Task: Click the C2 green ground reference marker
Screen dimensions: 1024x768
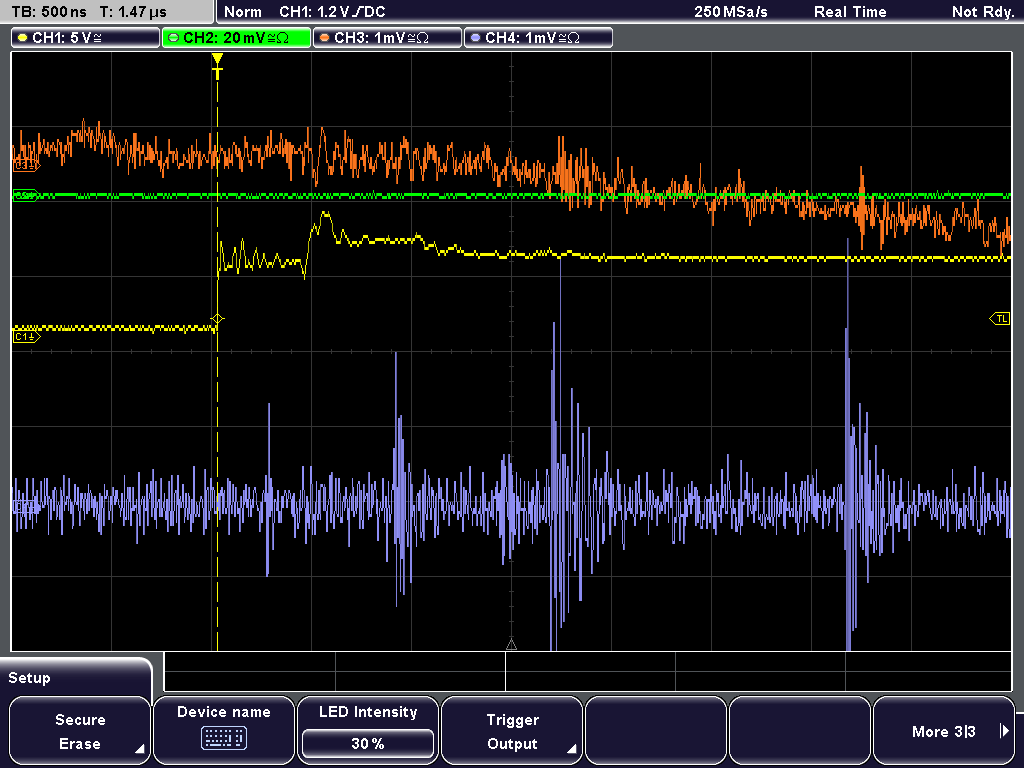Action: pos(26,195)
